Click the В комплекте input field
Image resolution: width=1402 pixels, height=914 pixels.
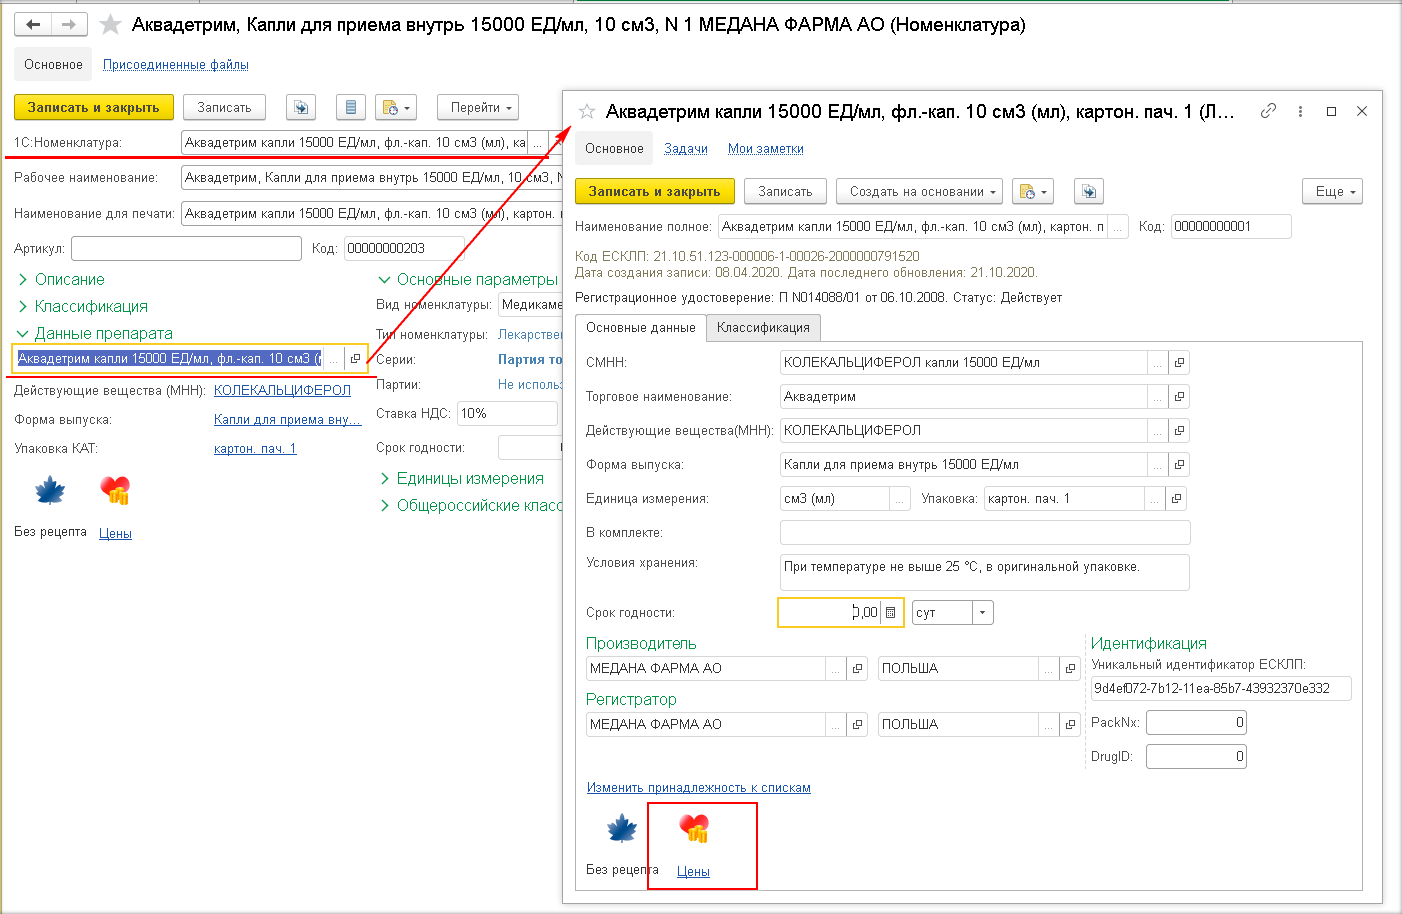(x=985, y=533)
